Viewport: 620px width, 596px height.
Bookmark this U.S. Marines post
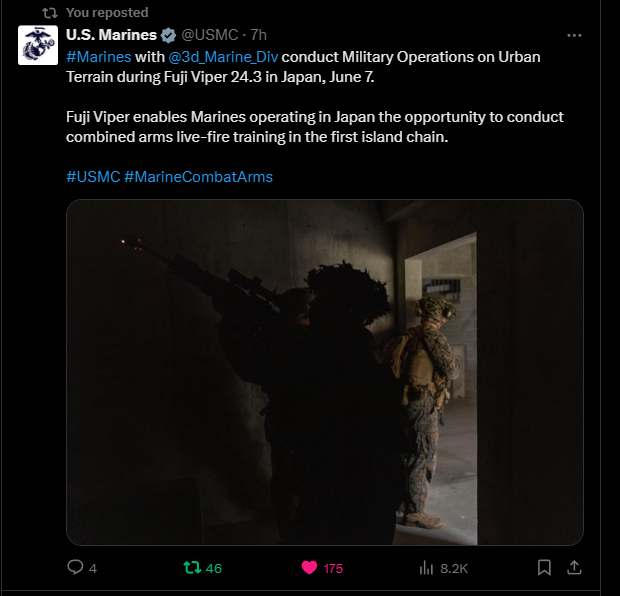(x=544, y=568)
